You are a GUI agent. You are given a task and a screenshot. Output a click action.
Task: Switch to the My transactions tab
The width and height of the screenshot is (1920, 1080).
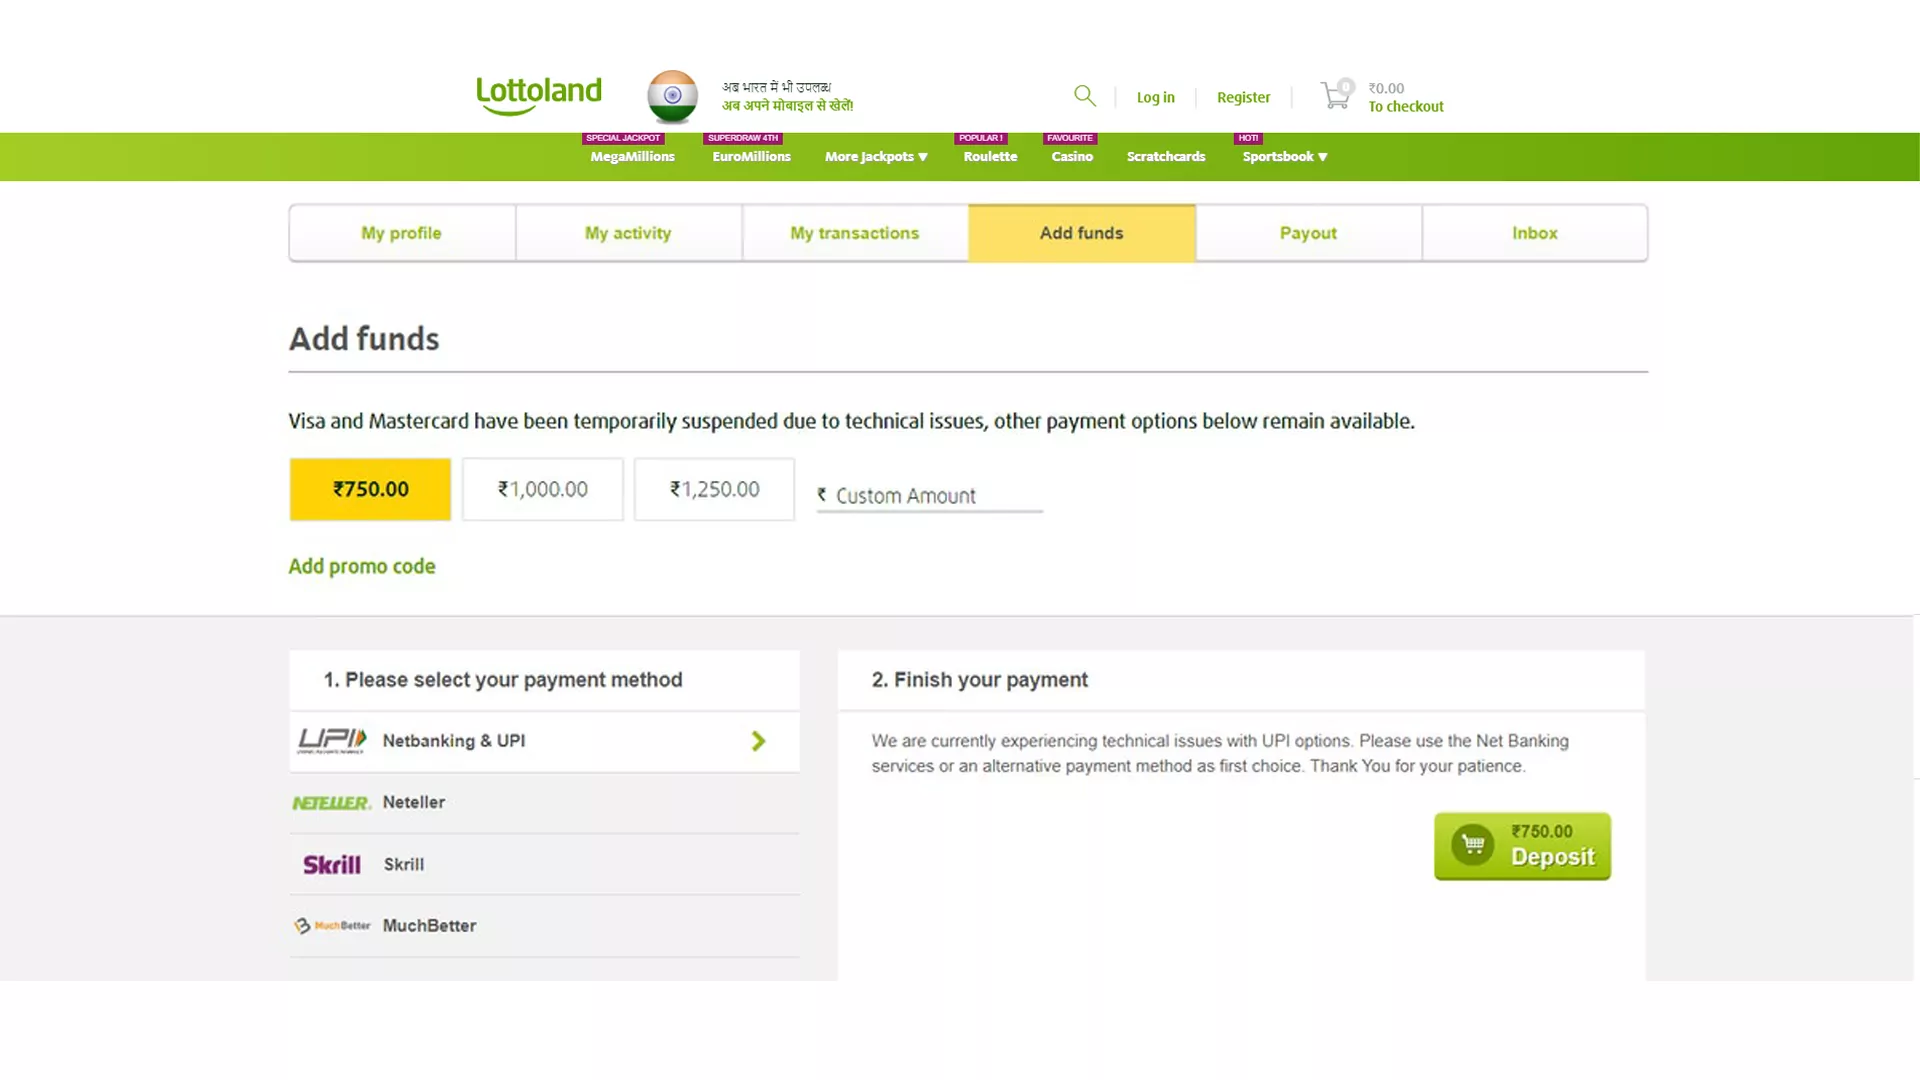[853, 232]
